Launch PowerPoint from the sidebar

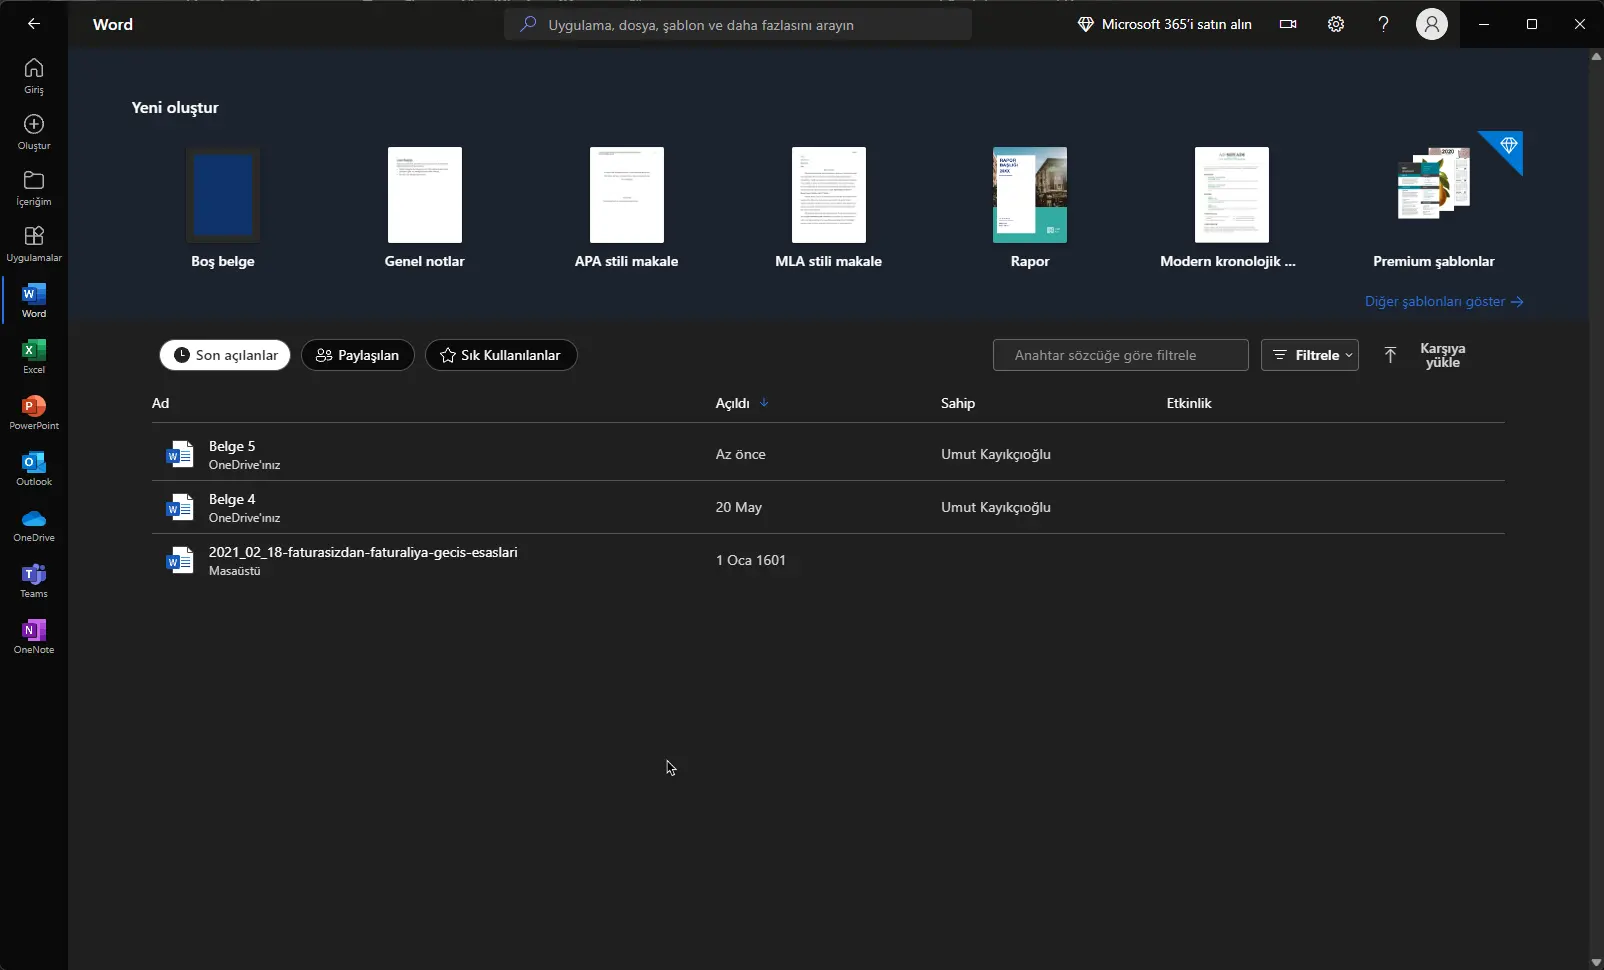(x=34, y=411)
